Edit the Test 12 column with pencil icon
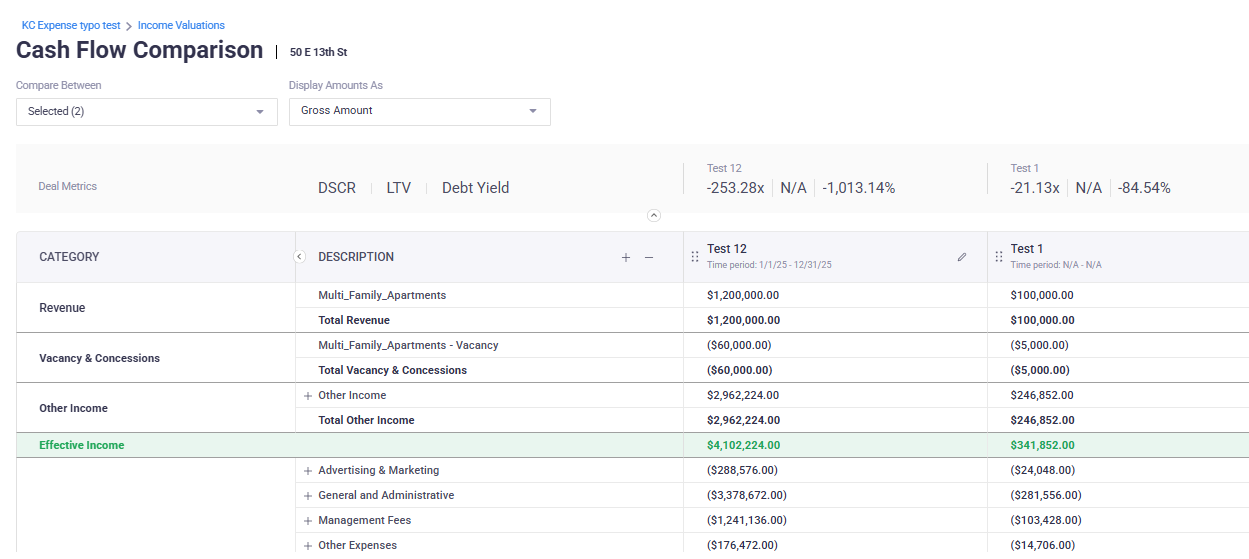This screenshot has height=559, width=1249. [x=962, y=257]
